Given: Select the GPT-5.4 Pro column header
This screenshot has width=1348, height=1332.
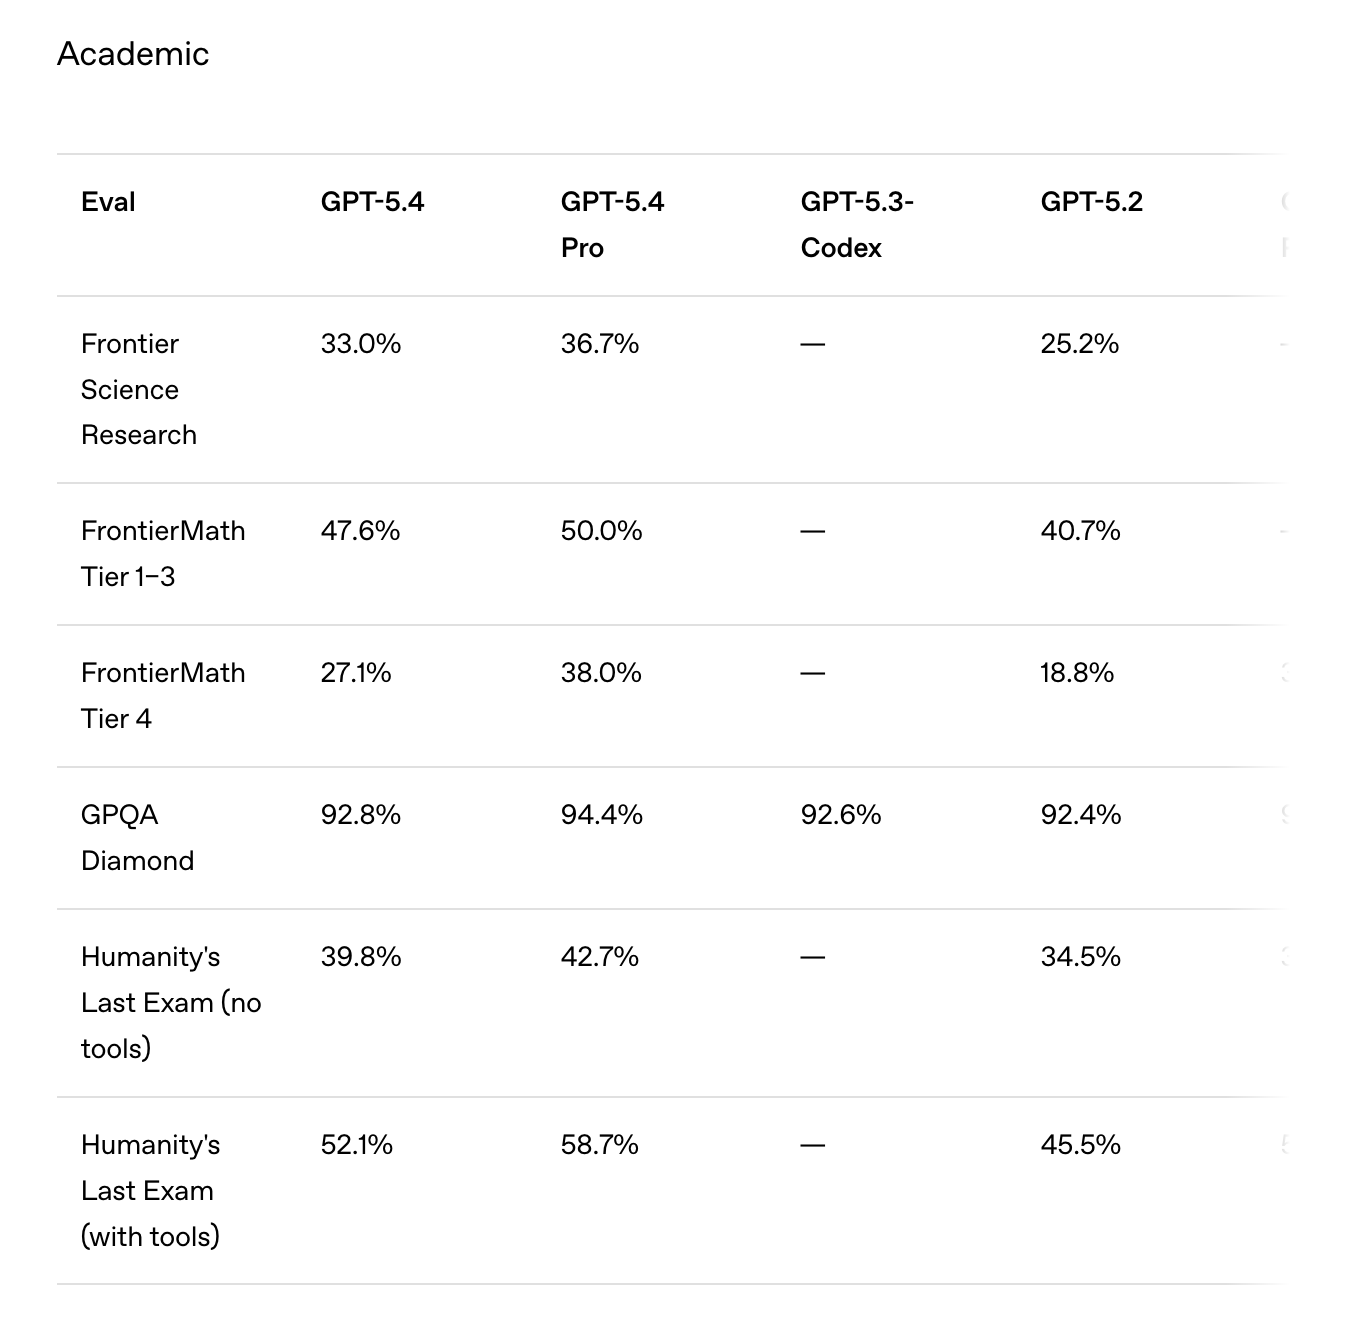Looking at the screenshot, I should (x=612, y=224).
